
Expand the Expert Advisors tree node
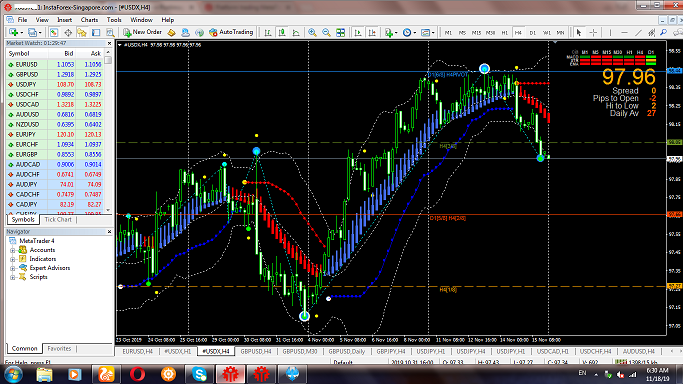point(13,268)
